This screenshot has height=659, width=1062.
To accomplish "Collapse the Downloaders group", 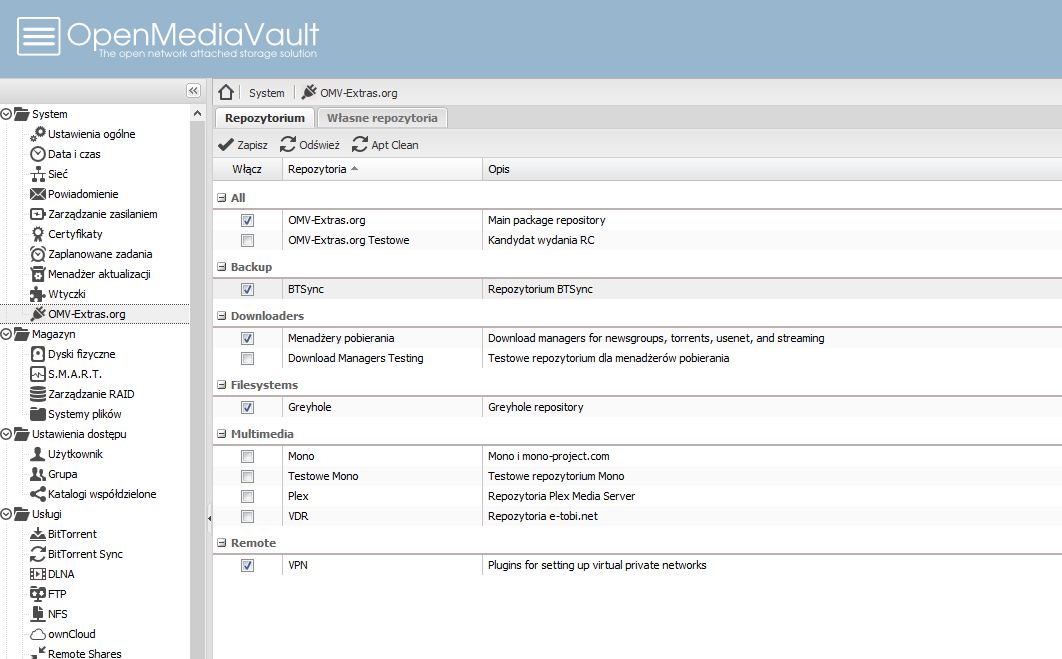I will click(x=221, y=316).
